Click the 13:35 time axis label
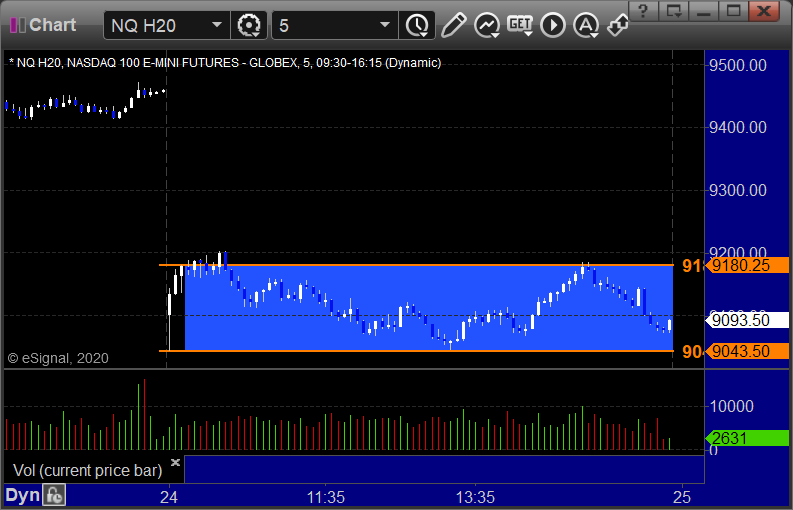 point(475,497)
